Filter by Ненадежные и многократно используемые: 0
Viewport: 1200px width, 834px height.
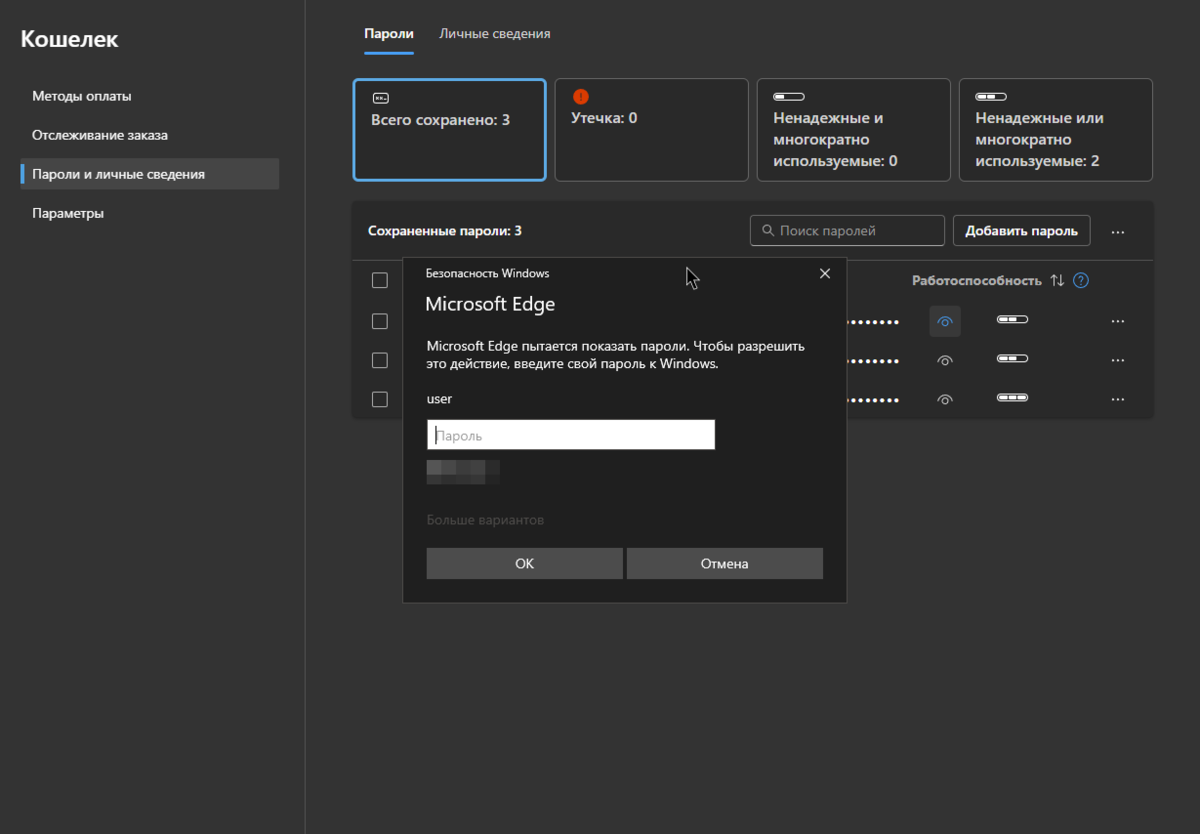(x=854, y=130)
